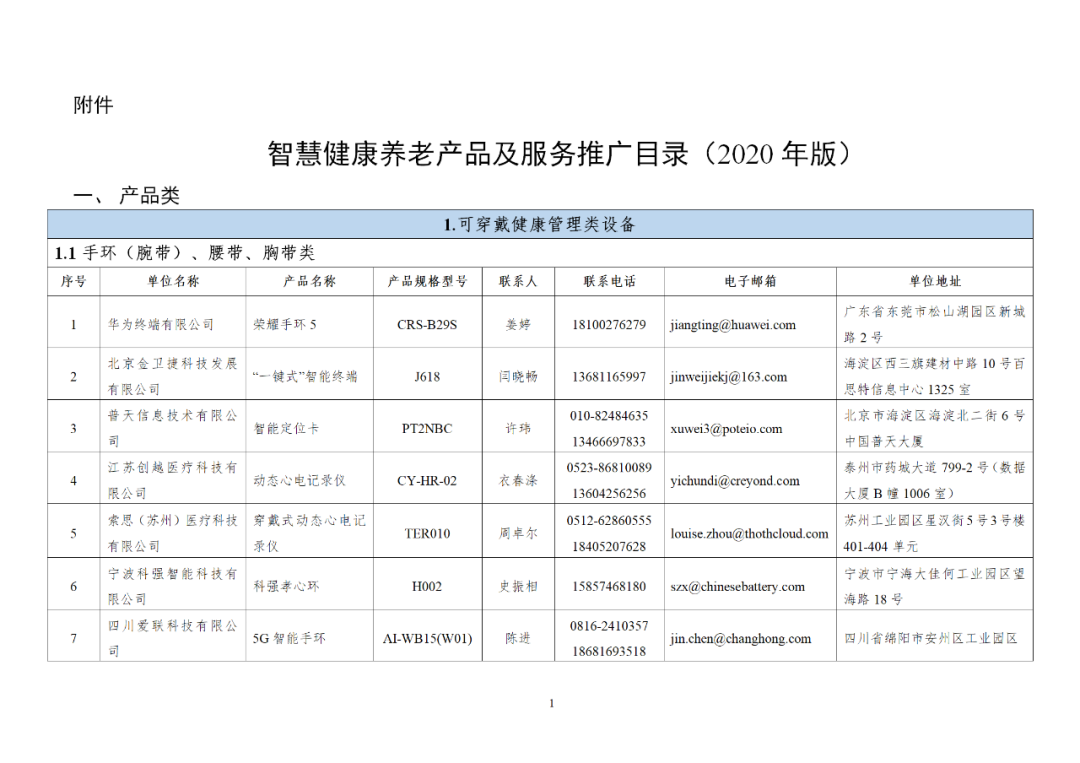Click the blue section header 1.可穿戴健康管理类设备
The width and height of the screenshot is (1080, 763).
click(540, 225)
